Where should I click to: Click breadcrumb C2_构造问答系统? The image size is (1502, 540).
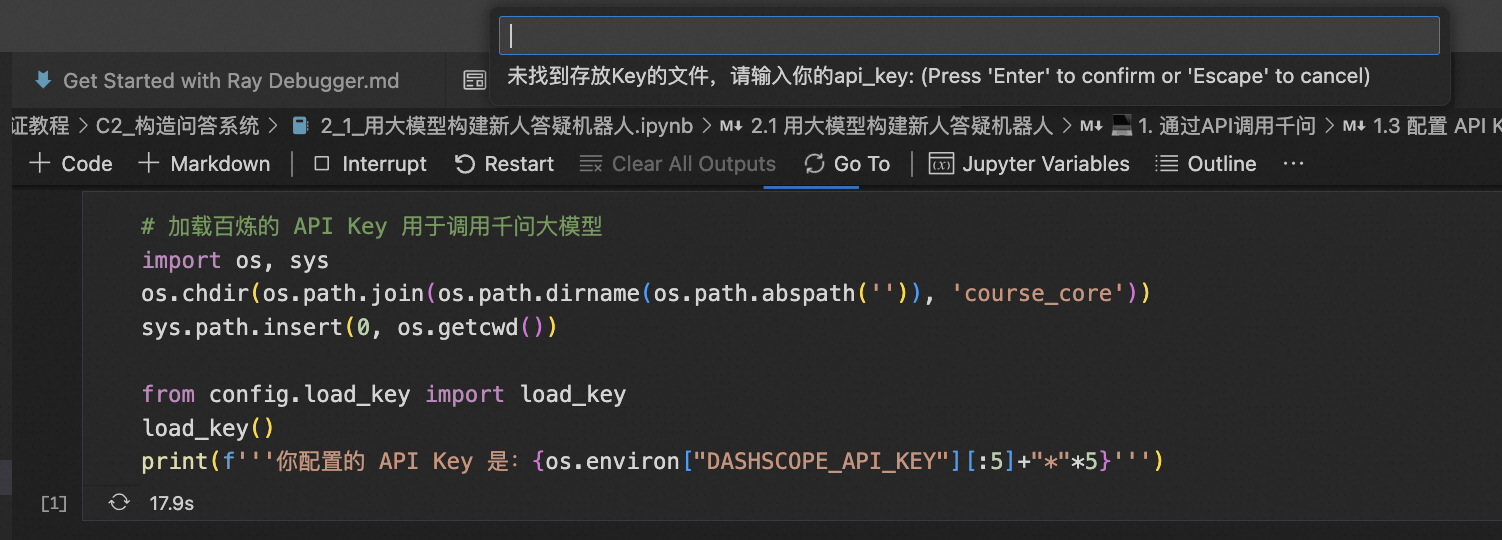coord(177,126)
